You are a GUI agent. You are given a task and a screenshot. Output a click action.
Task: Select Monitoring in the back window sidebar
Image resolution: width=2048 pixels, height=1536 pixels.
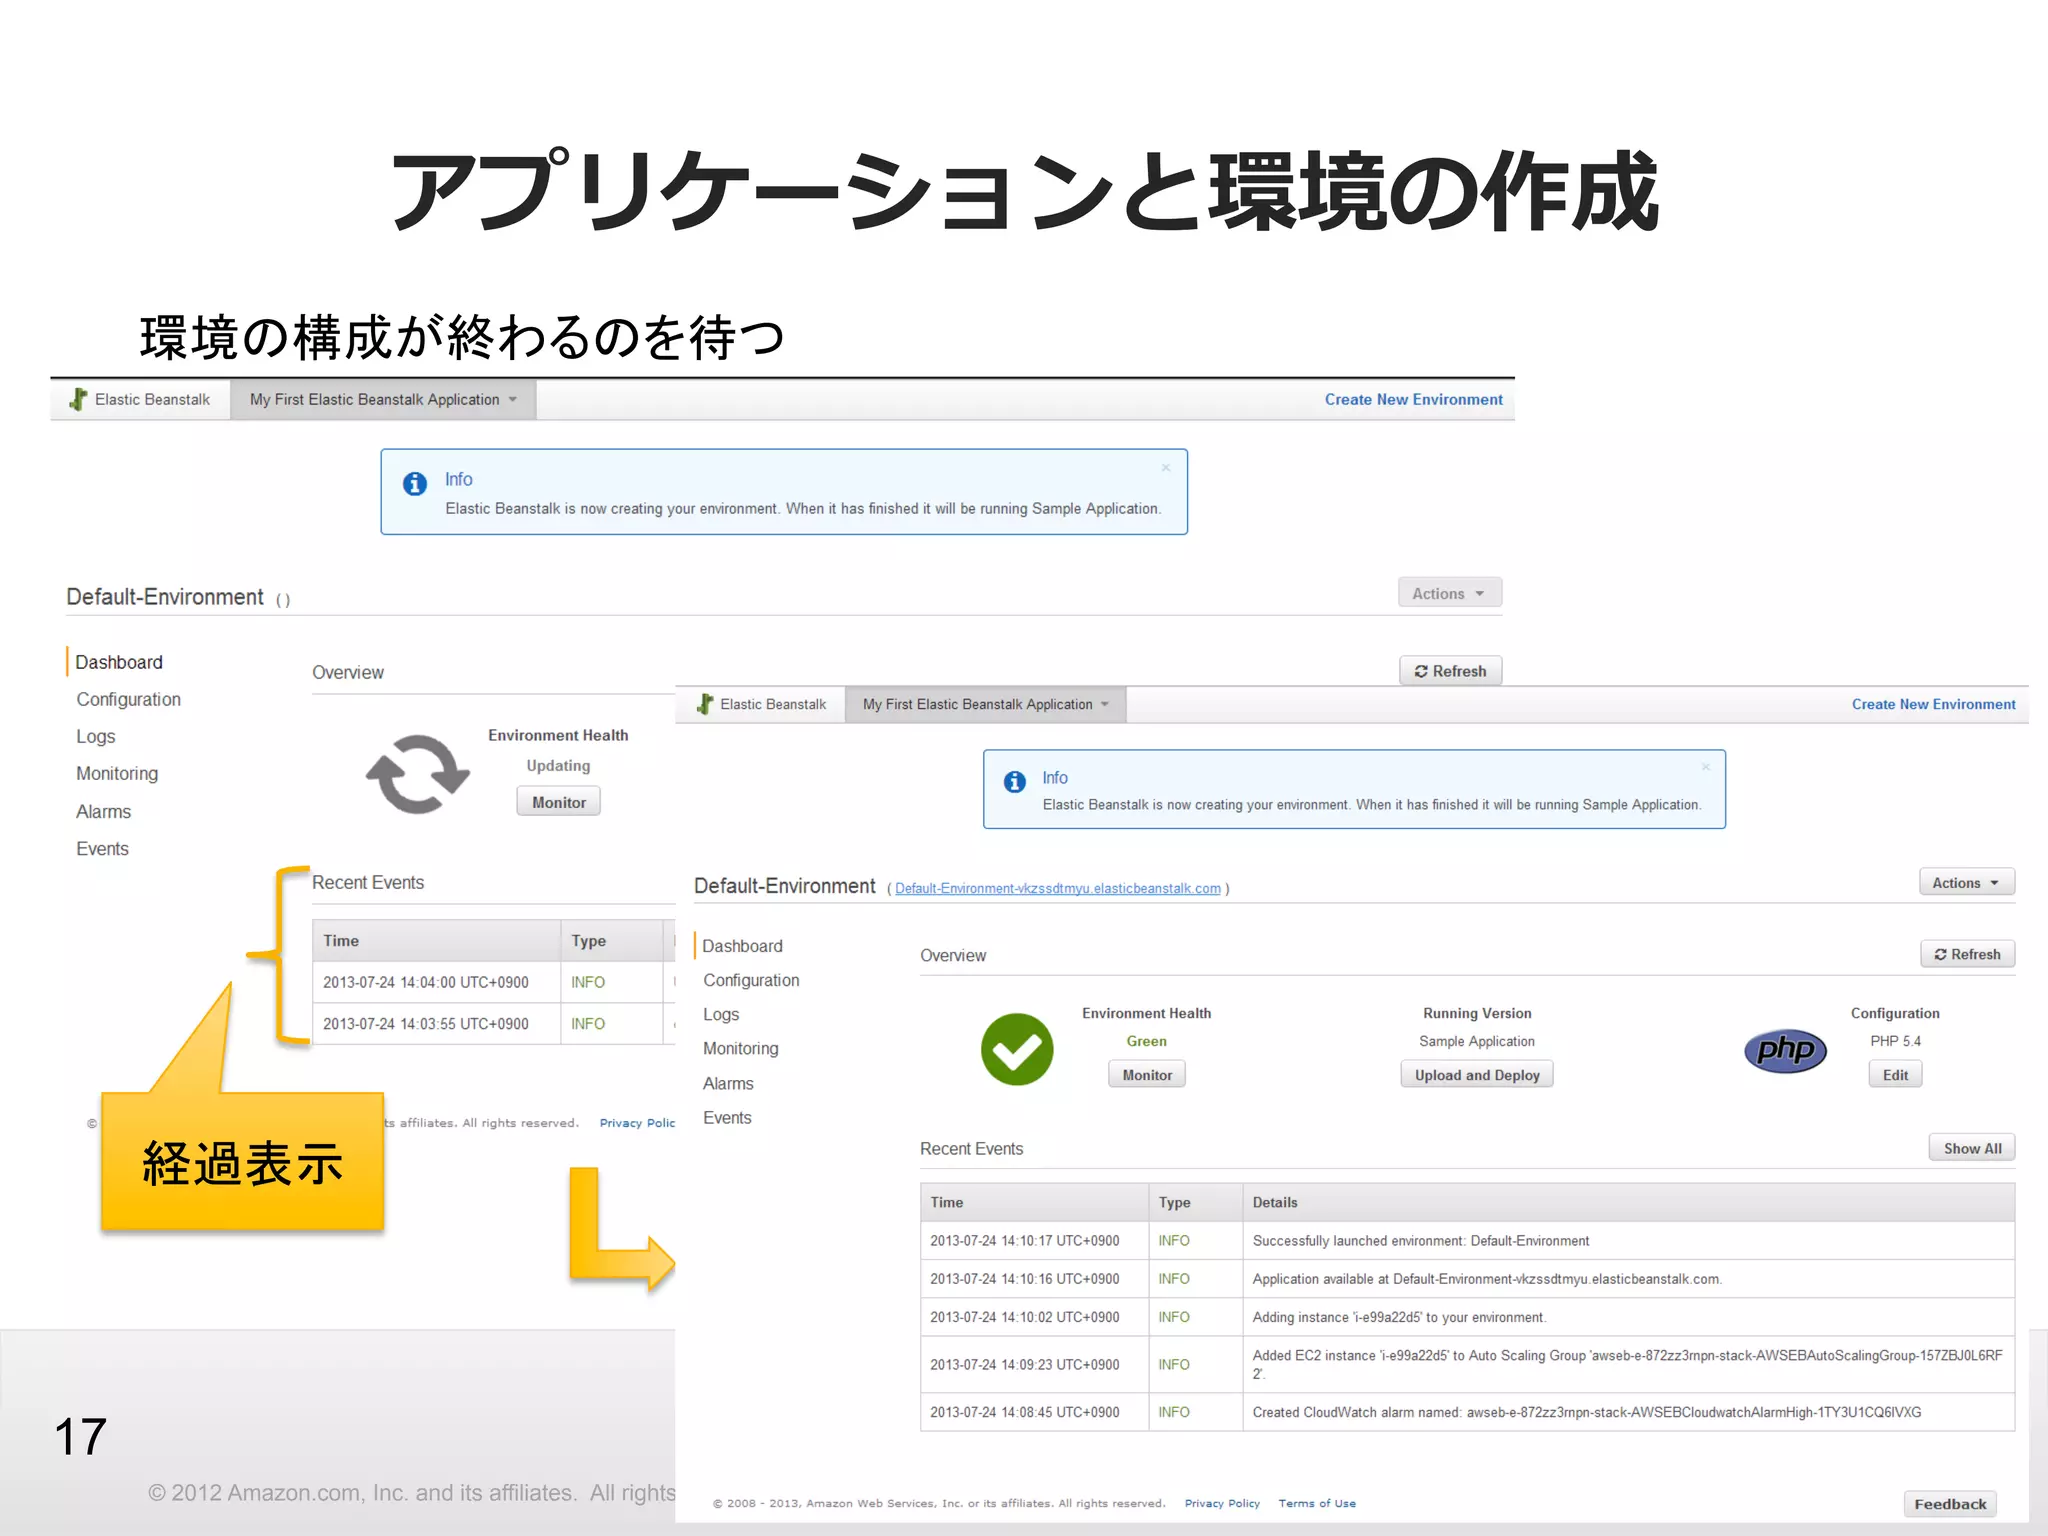[117, 773]
